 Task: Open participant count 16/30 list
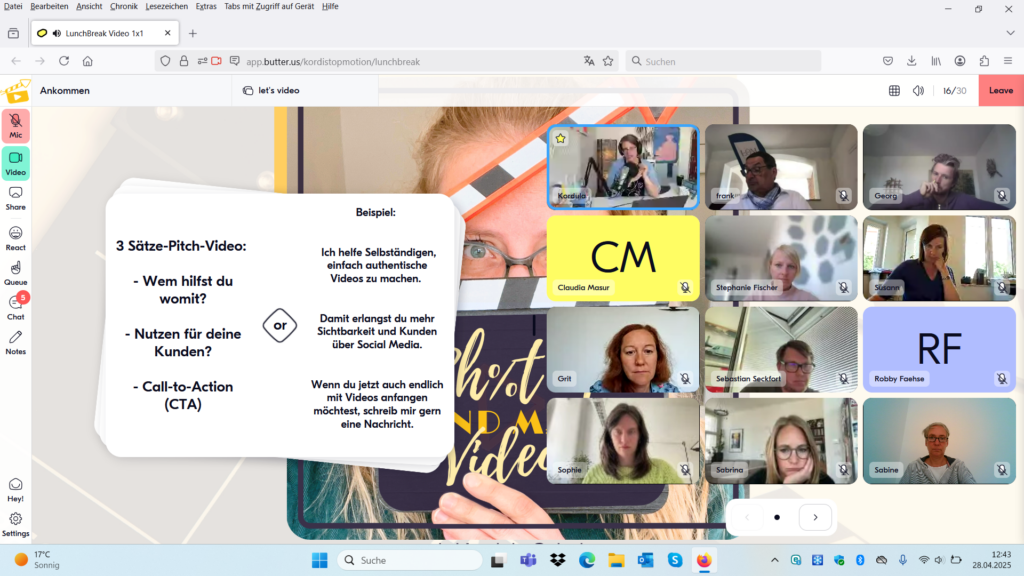pos(954,91)
